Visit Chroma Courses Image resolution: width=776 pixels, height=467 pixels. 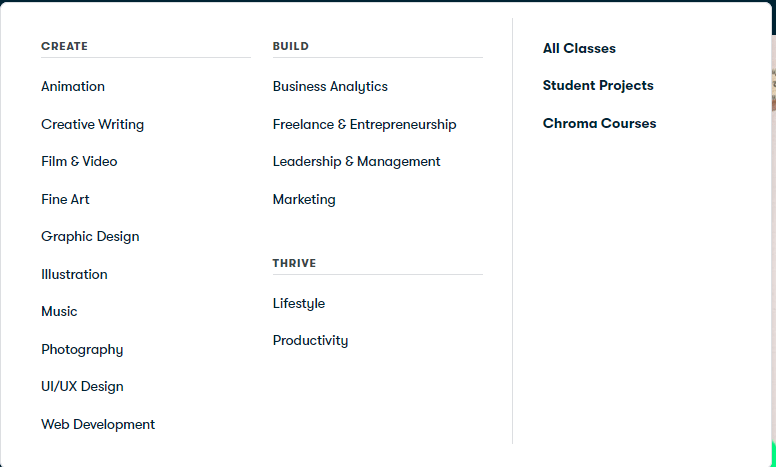[599, 124]
